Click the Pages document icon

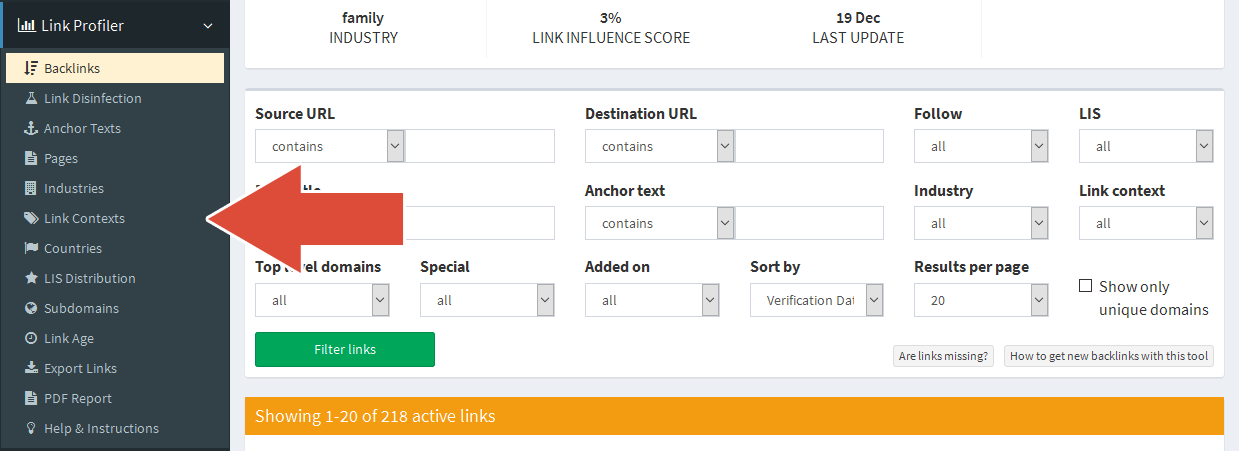[x=31, y=158]
